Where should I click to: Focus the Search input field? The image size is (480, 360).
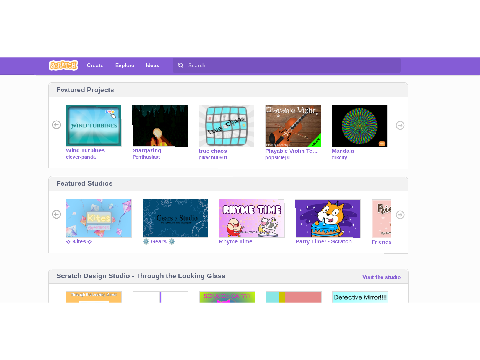287,65
